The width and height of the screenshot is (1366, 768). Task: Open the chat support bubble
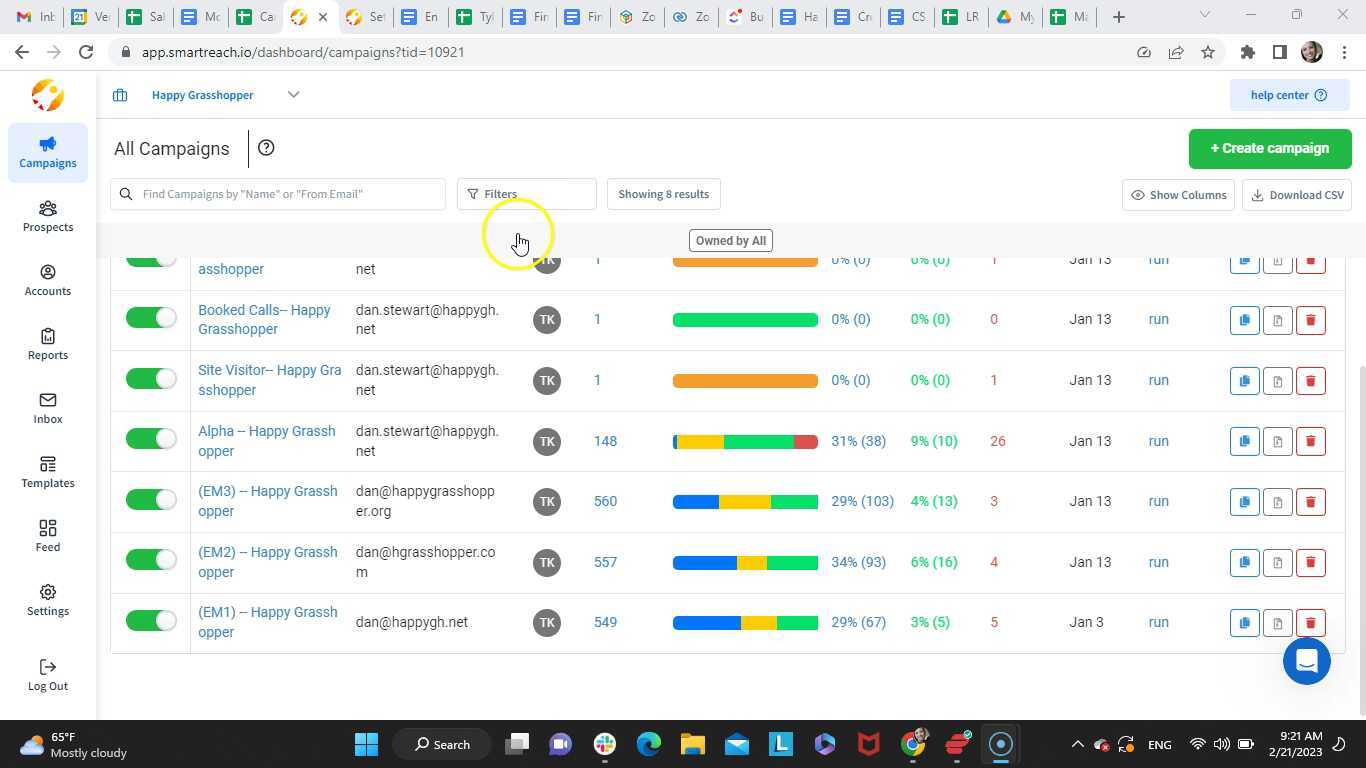[x=1306, y=661]
